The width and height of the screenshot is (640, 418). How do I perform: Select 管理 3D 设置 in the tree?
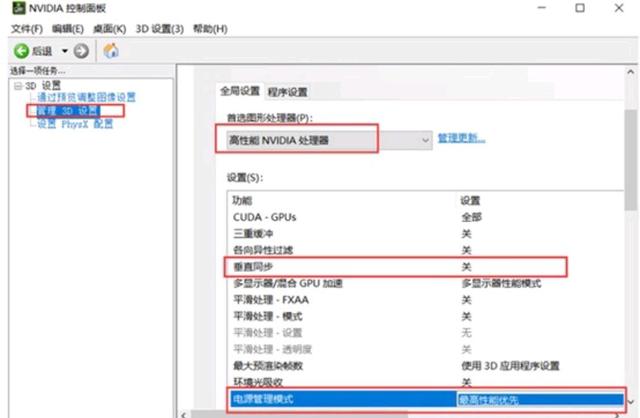pyautogui.click(x=68, y=111)
